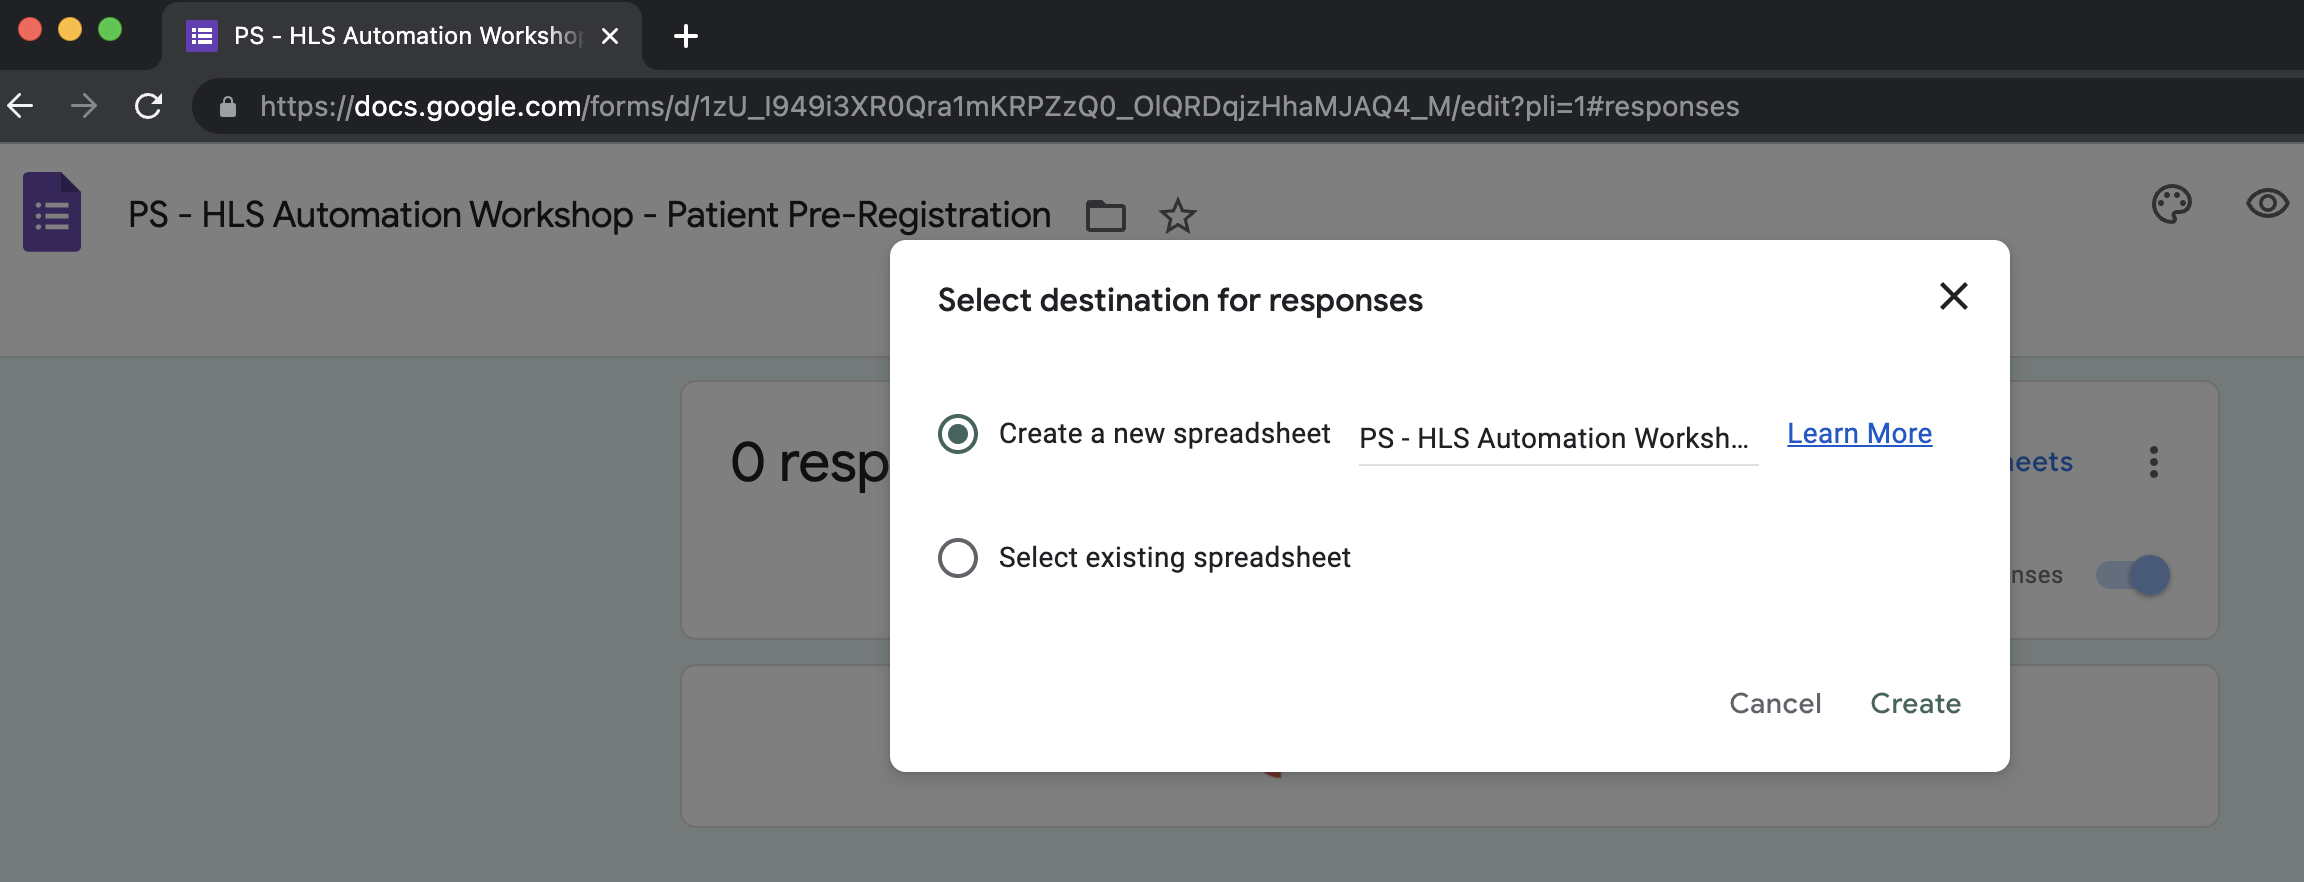Click the lock icon in address bar
Screen dimensions: 2304x882
coord(228,107)
